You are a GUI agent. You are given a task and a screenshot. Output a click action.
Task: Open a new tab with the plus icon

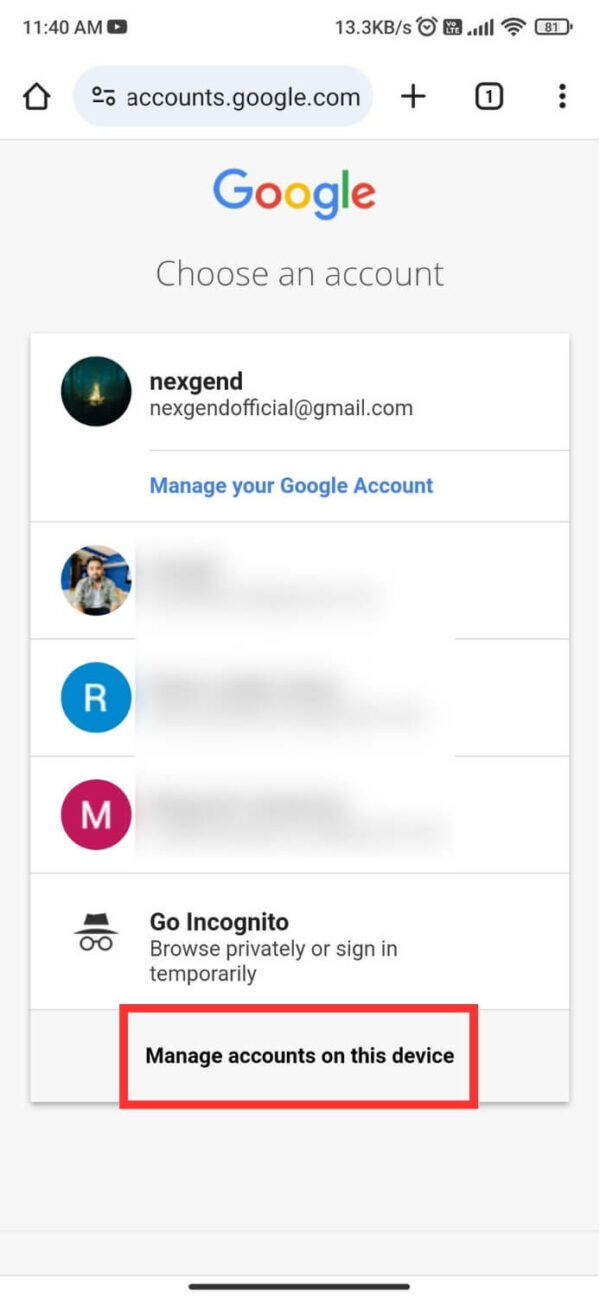coord(413,96)
